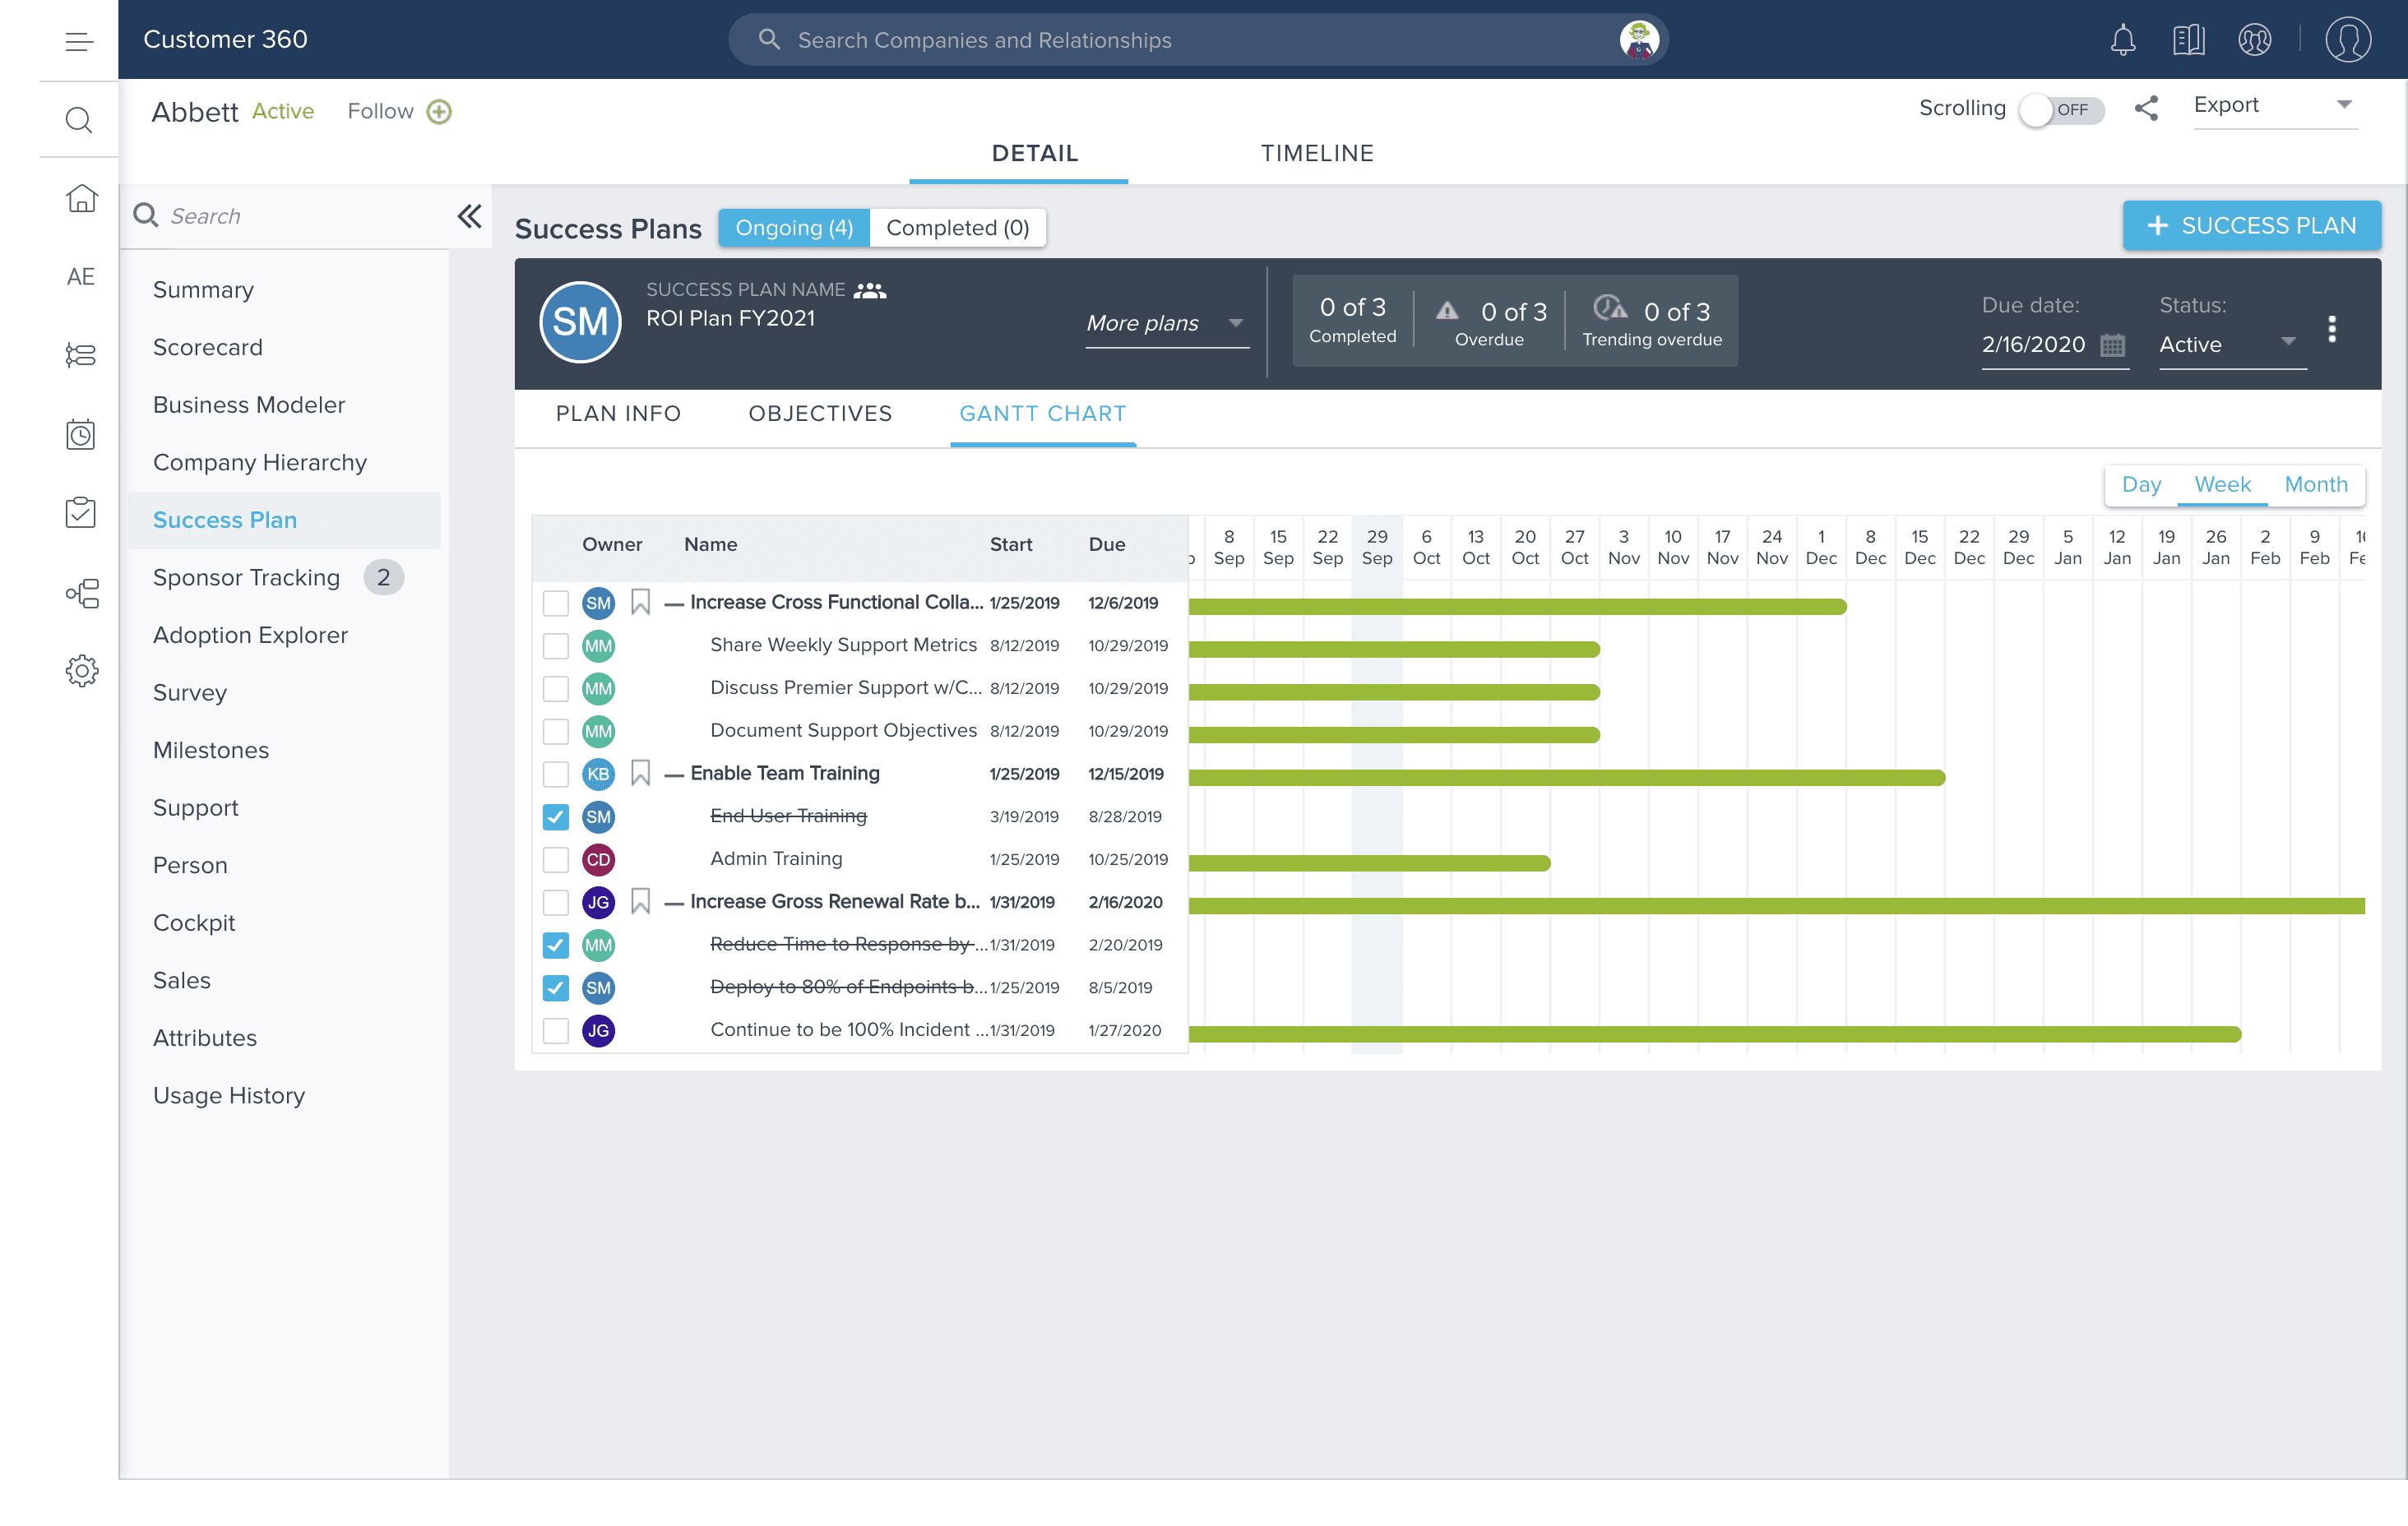This screenshot has width=2408, height=1526.
Task: Click the share icon next to Scrolling
Action: 2146,108
